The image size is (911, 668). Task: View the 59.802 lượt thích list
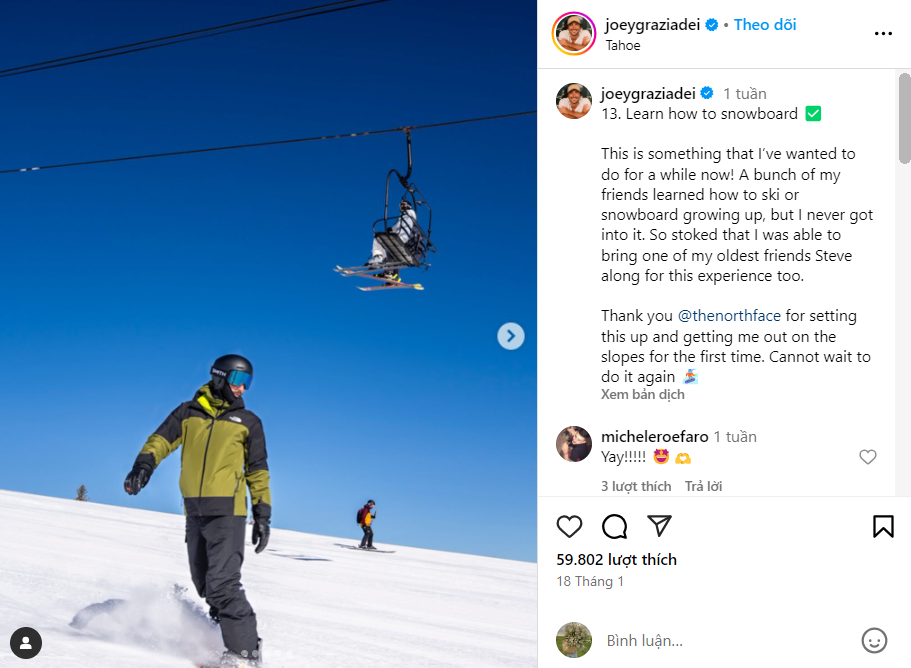pyautogui.click(x=616, y=559)
